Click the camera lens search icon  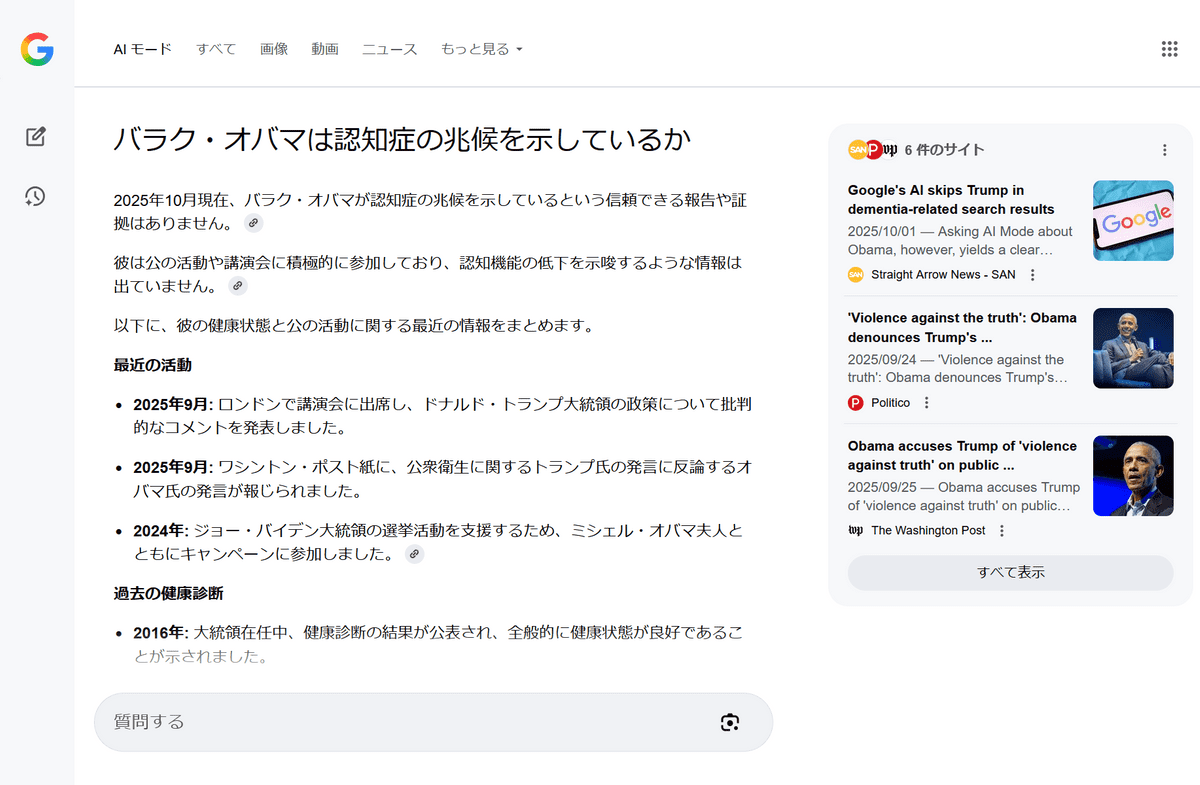pos(729,722)
